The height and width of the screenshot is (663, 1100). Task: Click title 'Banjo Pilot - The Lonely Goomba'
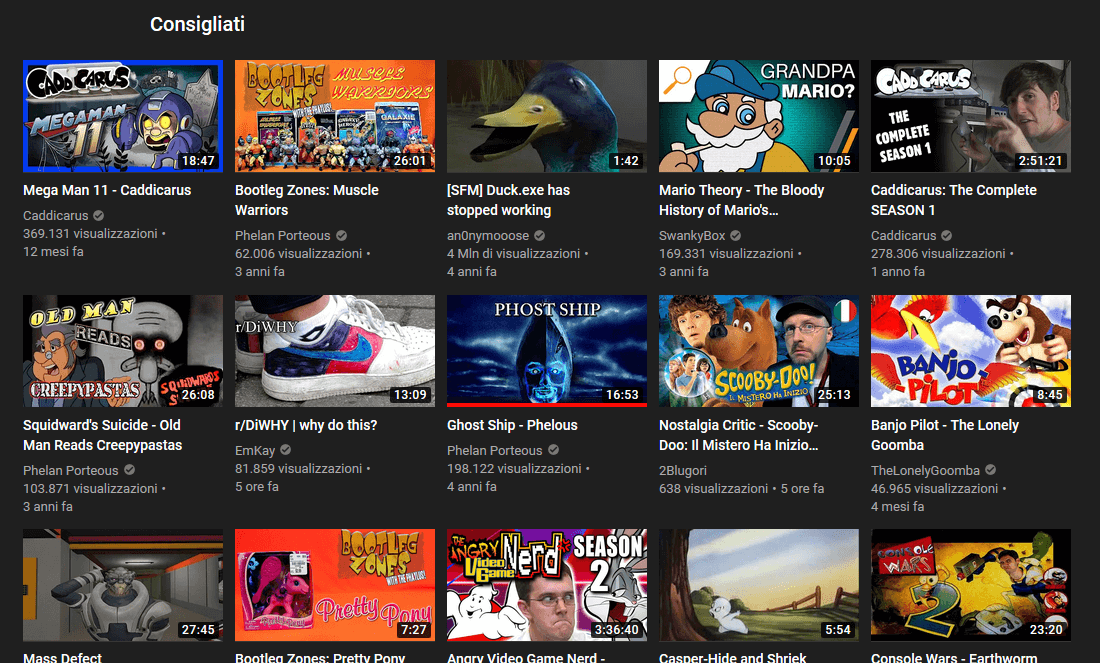click(x=944, y=435)
